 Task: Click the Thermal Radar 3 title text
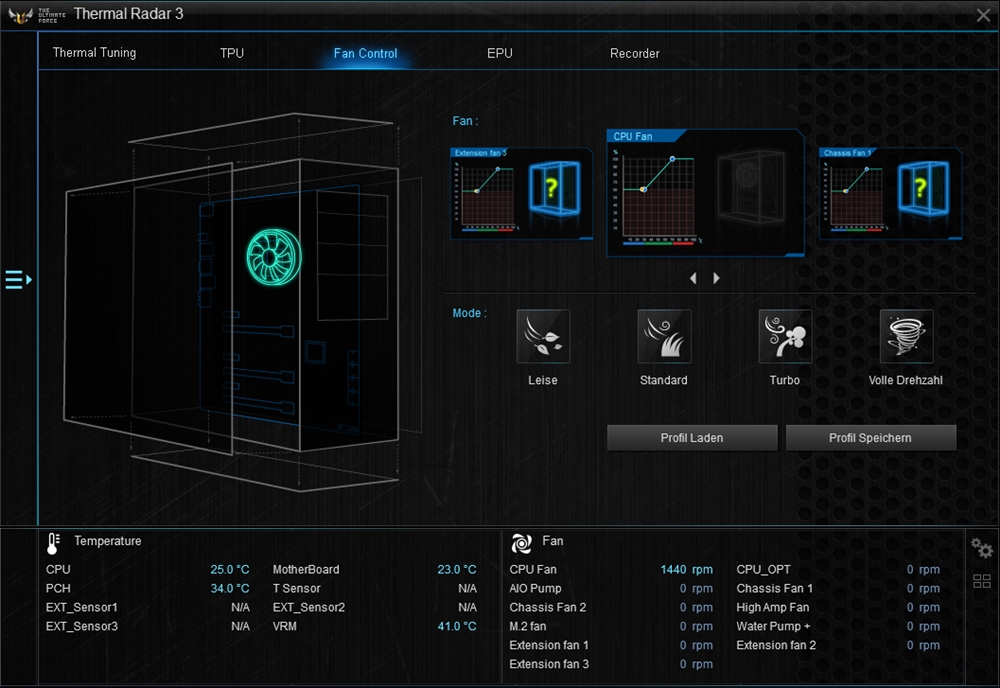click(x=128, y=14)
